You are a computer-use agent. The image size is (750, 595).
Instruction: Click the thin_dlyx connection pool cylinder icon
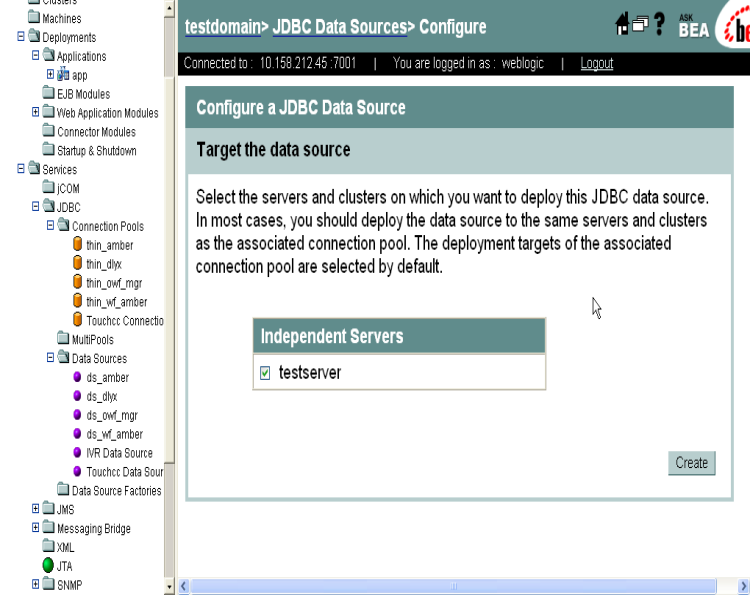tap(77, 263)
